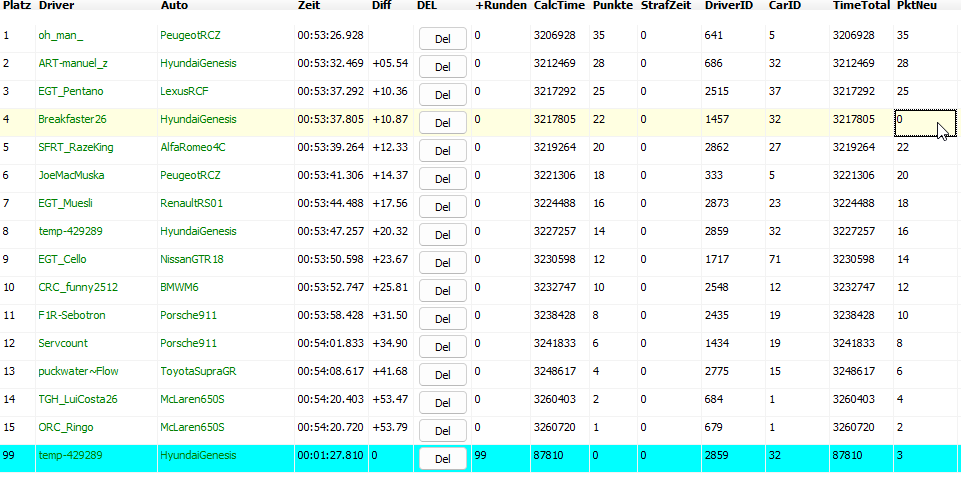This screenshot has height=480, width=961.
Task: Click Del button for ORC_Ringo
Action: pyautogui.click(x=442, y=431)
